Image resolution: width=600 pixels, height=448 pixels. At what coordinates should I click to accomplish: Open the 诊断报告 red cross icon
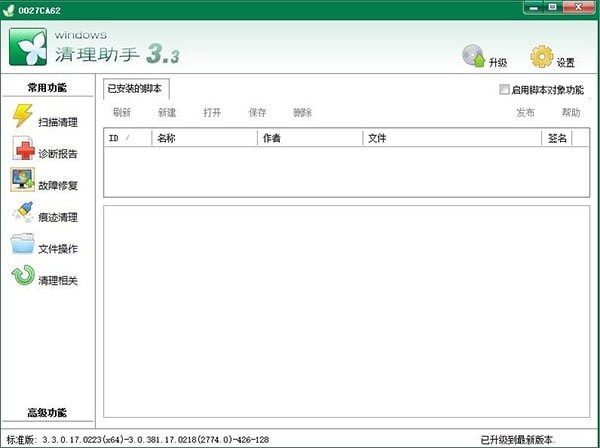24,148
